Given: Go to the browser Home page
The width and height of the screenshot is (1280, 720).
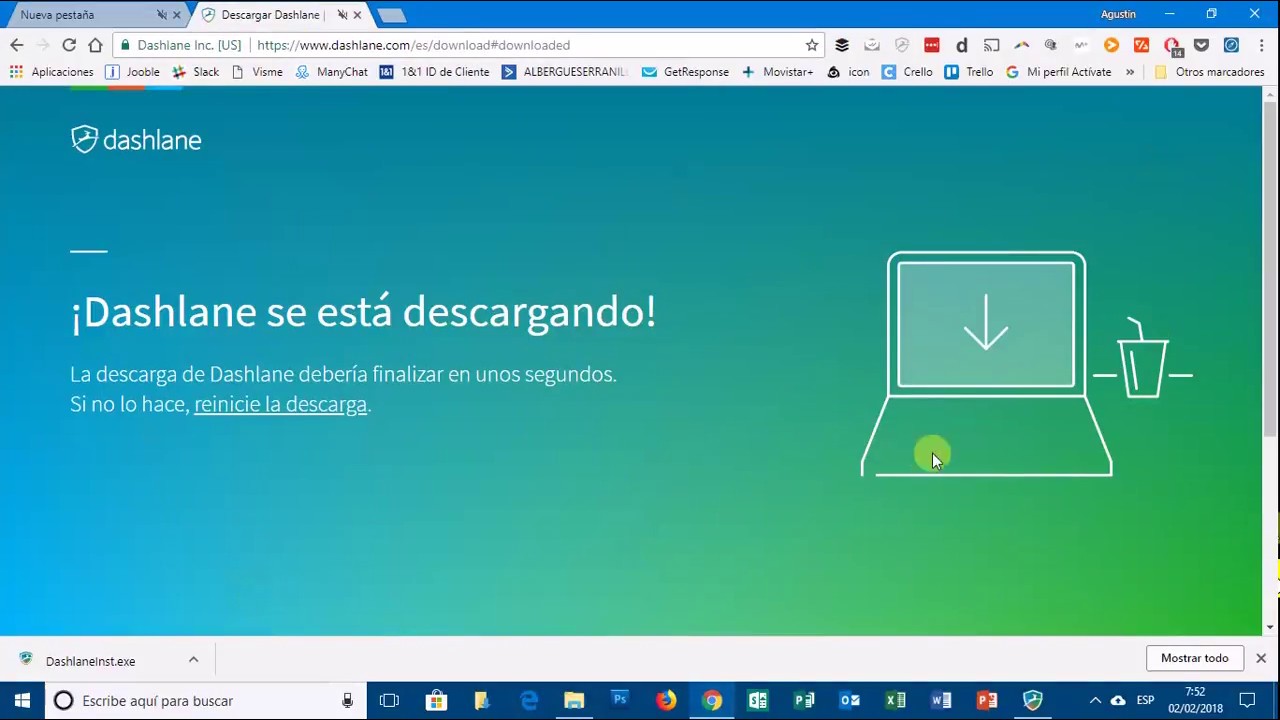Looking at the screenshot, I should [x=95, y=45].
